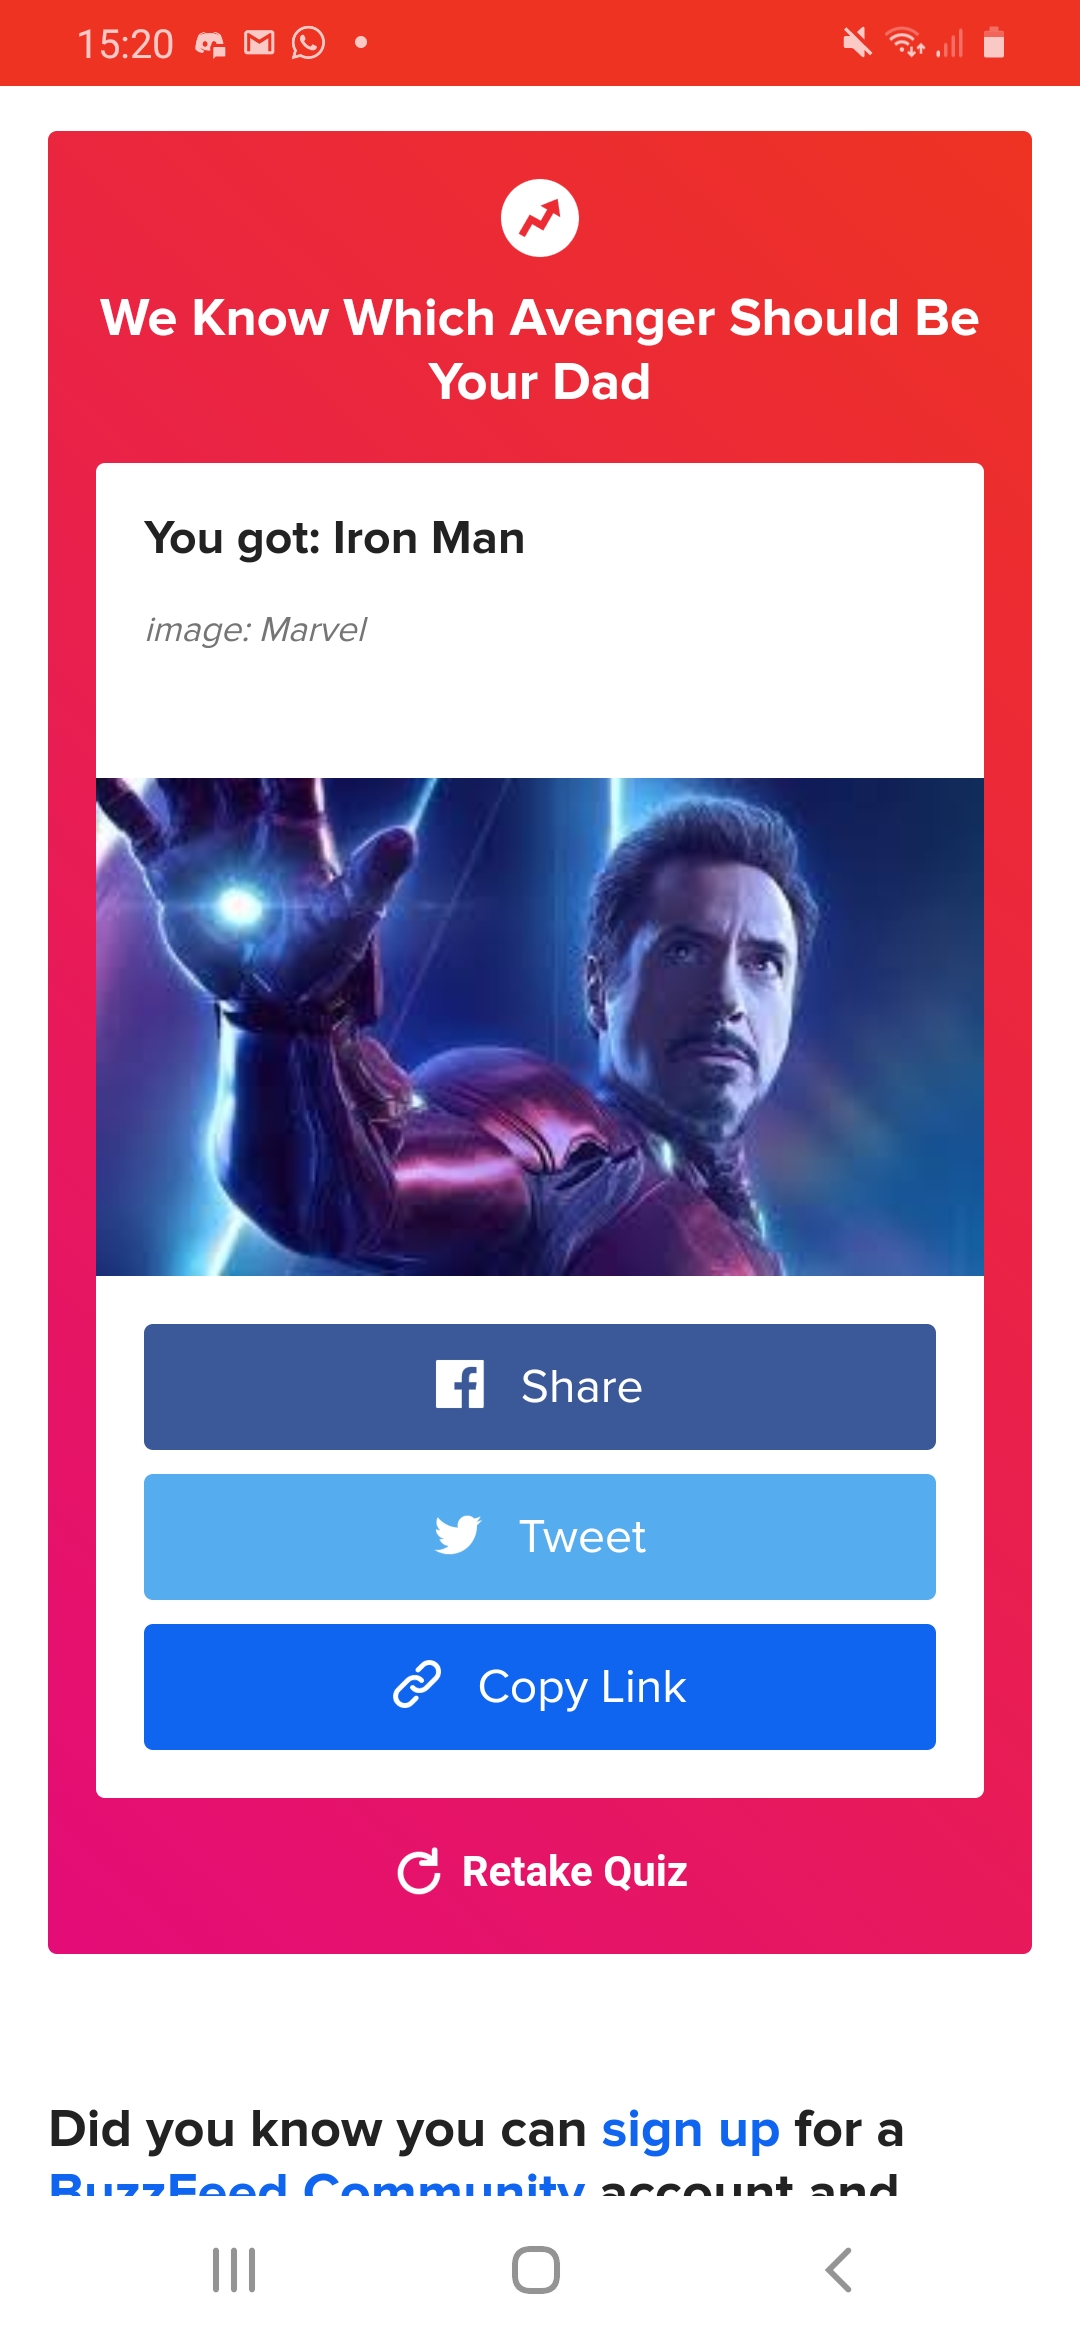Screen dimensions: 1080x2340
Task: Tap the BuzzFeed trending arrow logo
Action: coord(540,218)
